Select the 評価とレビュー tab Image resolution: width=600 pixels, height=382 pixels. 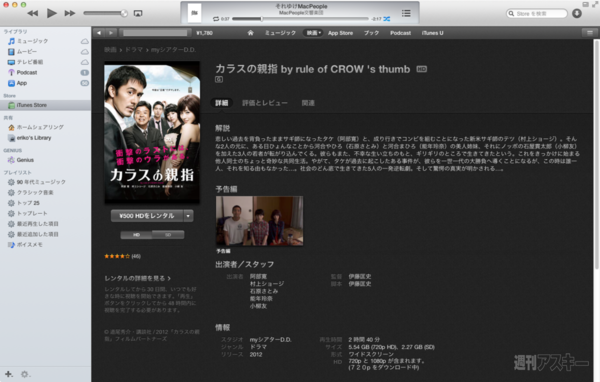(x=265, y=103)
